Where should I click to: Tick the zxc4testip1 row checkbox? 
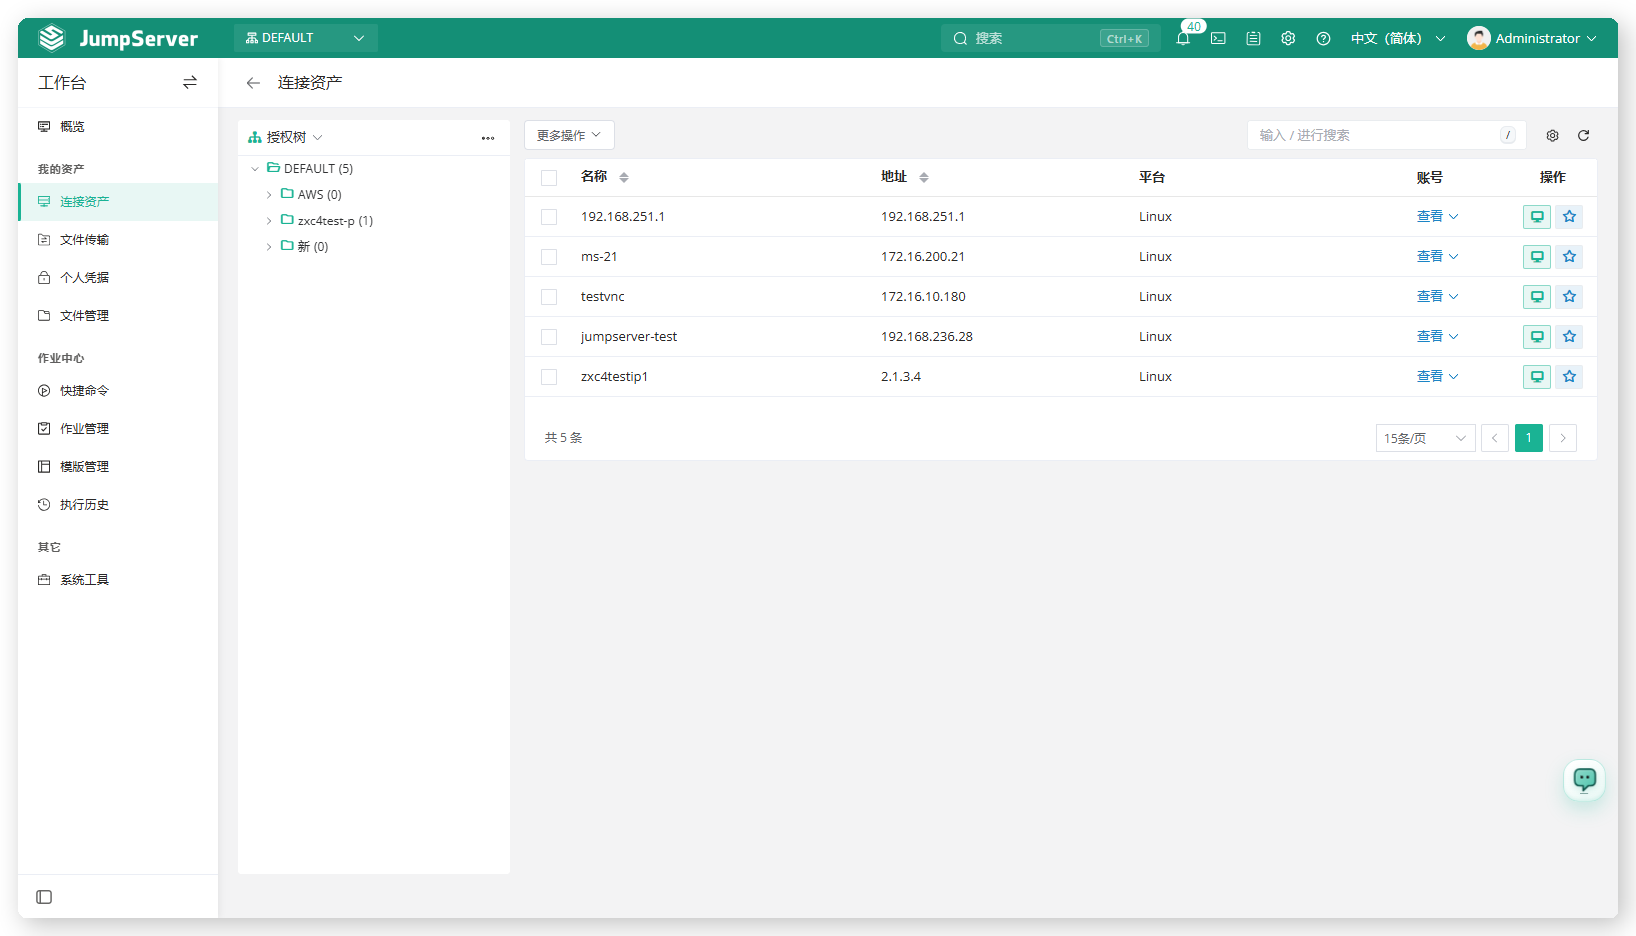549,377
